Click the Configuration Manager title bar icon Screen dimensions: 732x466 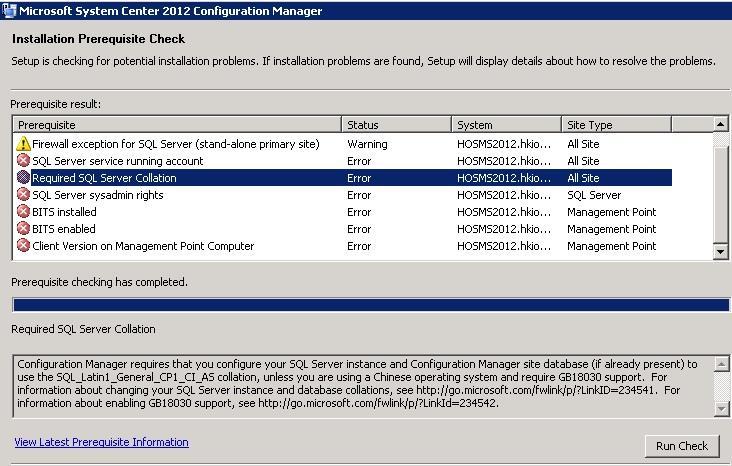(9, 10)
